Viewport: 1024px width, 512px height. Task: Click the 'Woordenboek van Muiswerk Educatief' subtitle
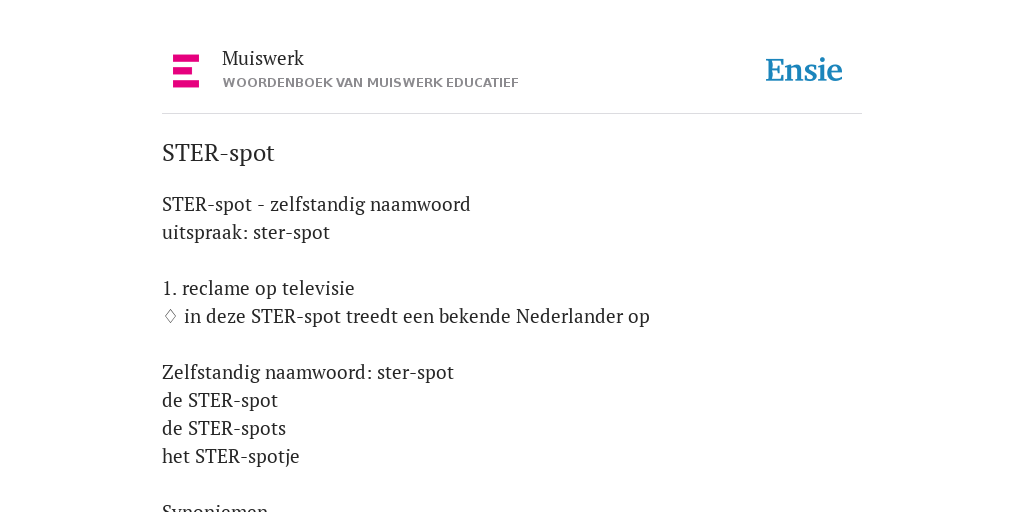370,83
